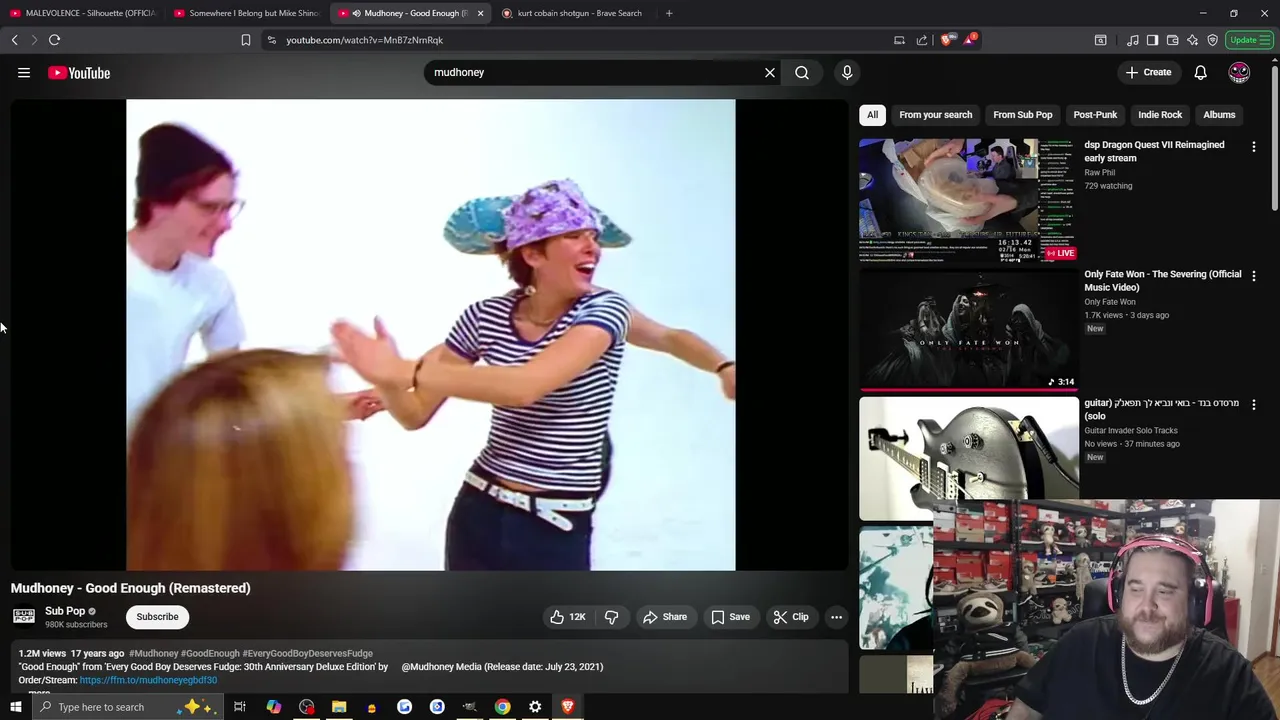The height and width of the screenshot is (720, 1280).
Task: Open Brave playlist music note icon
Action: (1132, 40)
